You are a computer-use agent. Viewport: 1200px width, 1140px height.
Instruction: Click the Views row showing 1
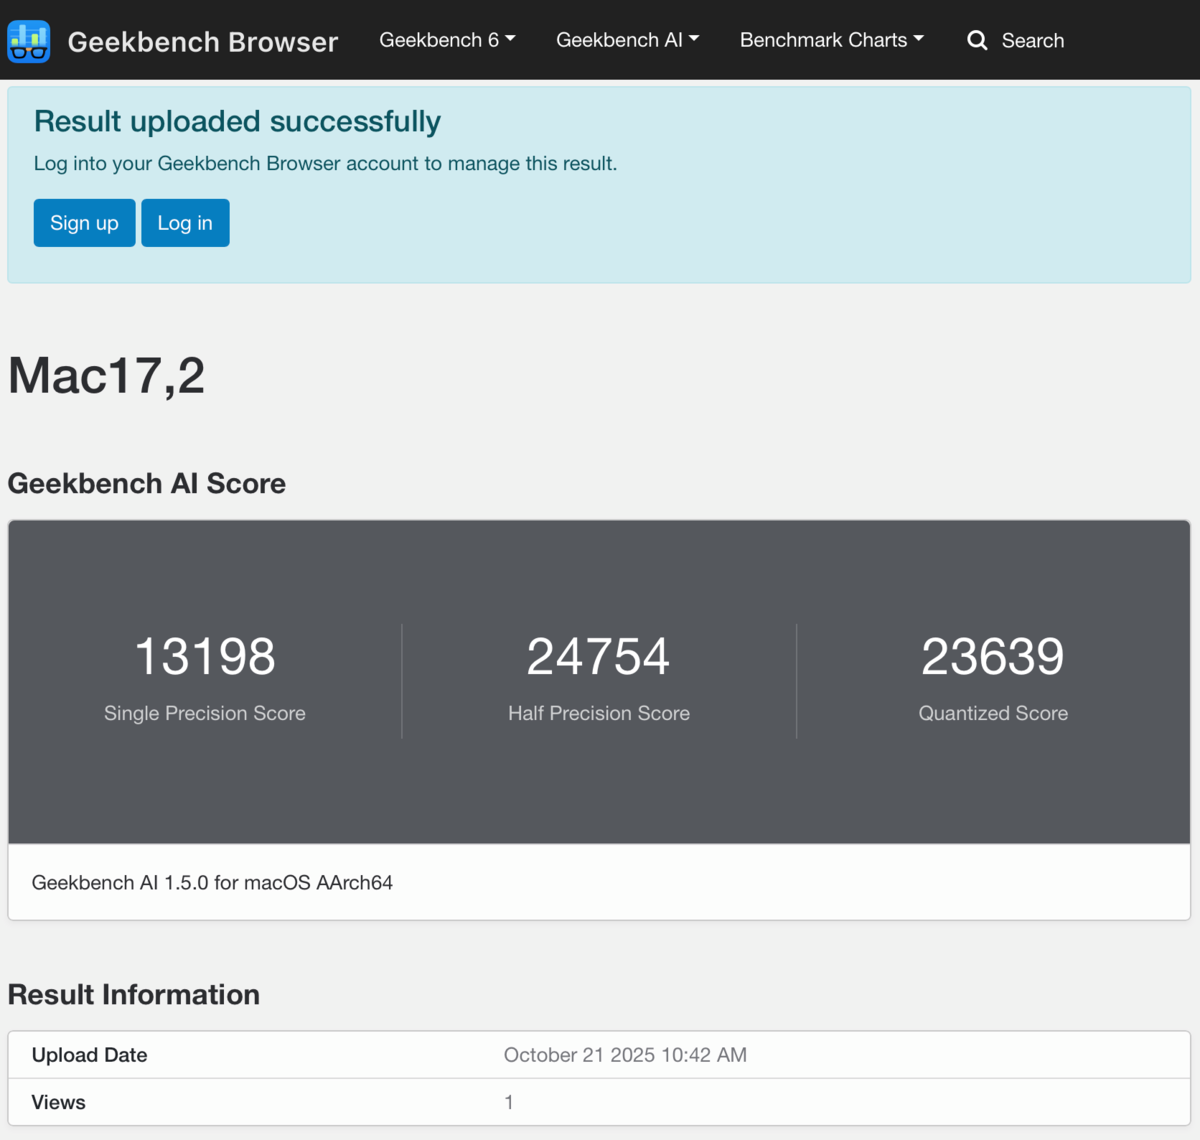(509, 1102)
